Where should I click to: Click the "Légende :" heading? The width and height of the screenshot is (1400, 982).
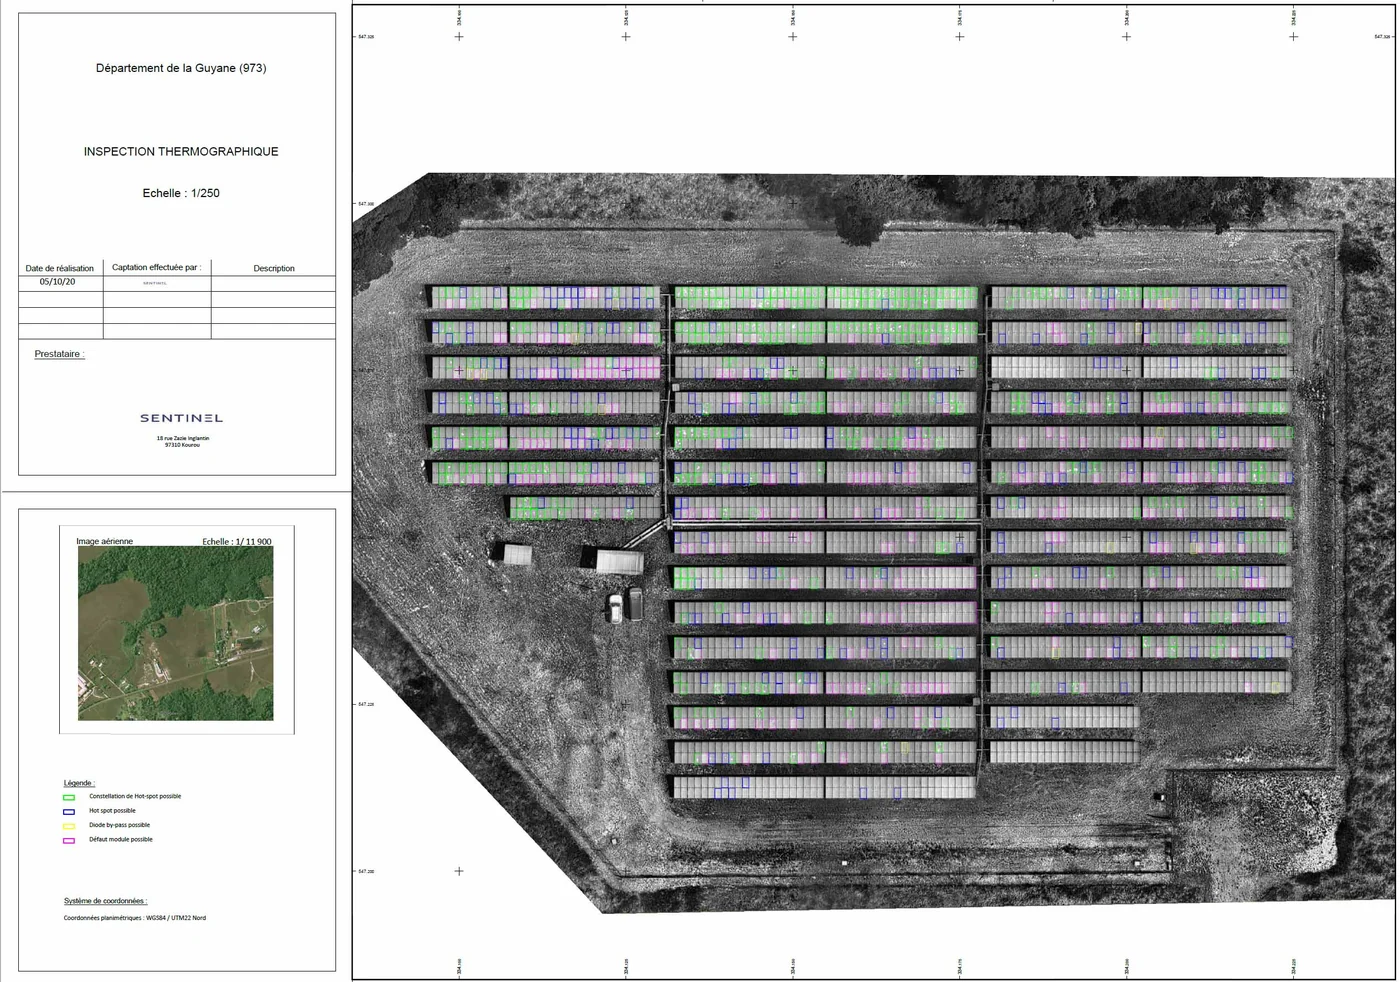pos(79,783)
